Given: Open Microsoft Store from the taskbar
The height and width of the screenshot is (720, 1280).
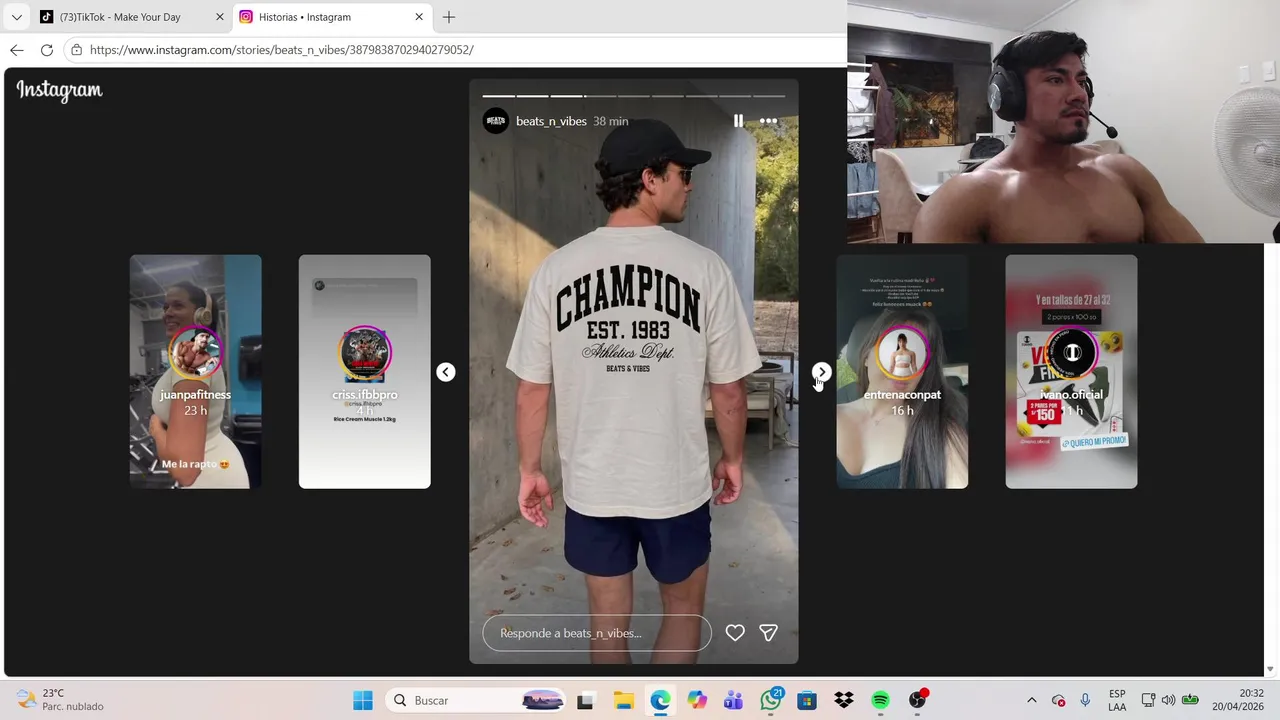Looking at the screenshot, I should (x=807, y=700).
